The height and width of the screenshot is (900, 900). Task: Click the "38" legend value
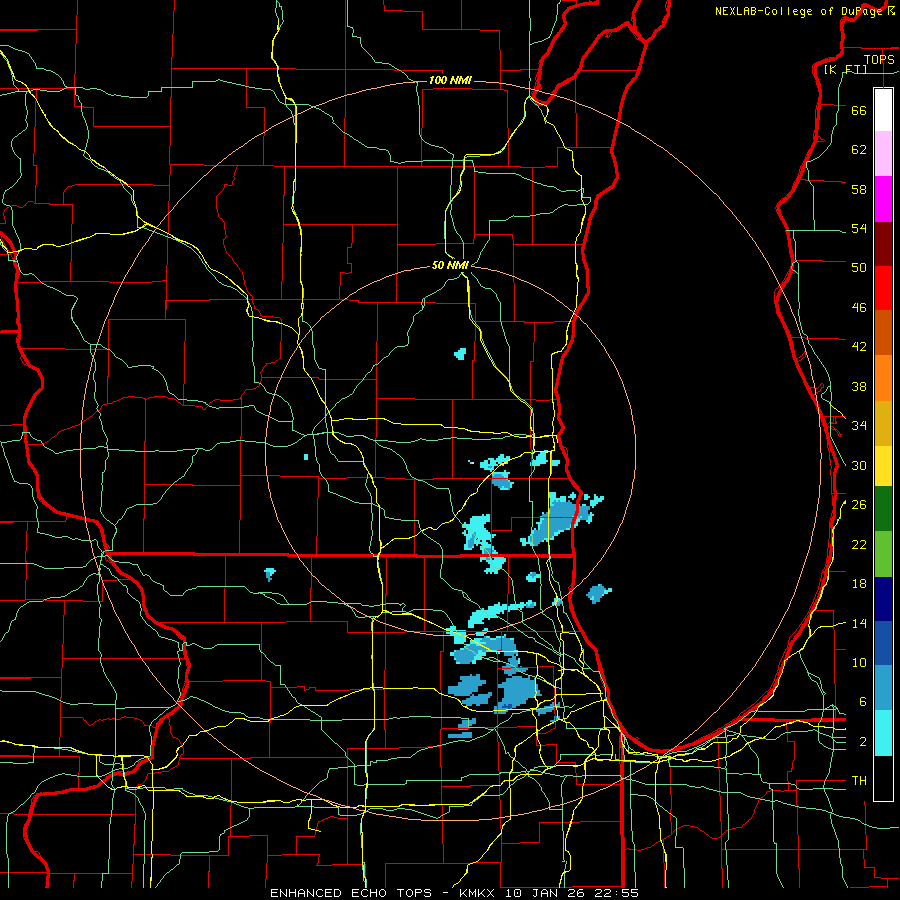(x=859, y=386)
